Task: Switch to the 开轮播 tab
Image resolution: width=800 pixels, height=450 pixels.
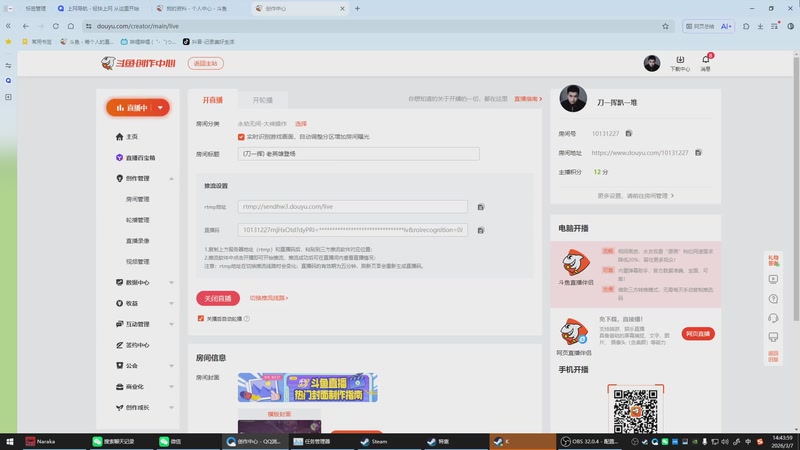Action: pos(262,100)
